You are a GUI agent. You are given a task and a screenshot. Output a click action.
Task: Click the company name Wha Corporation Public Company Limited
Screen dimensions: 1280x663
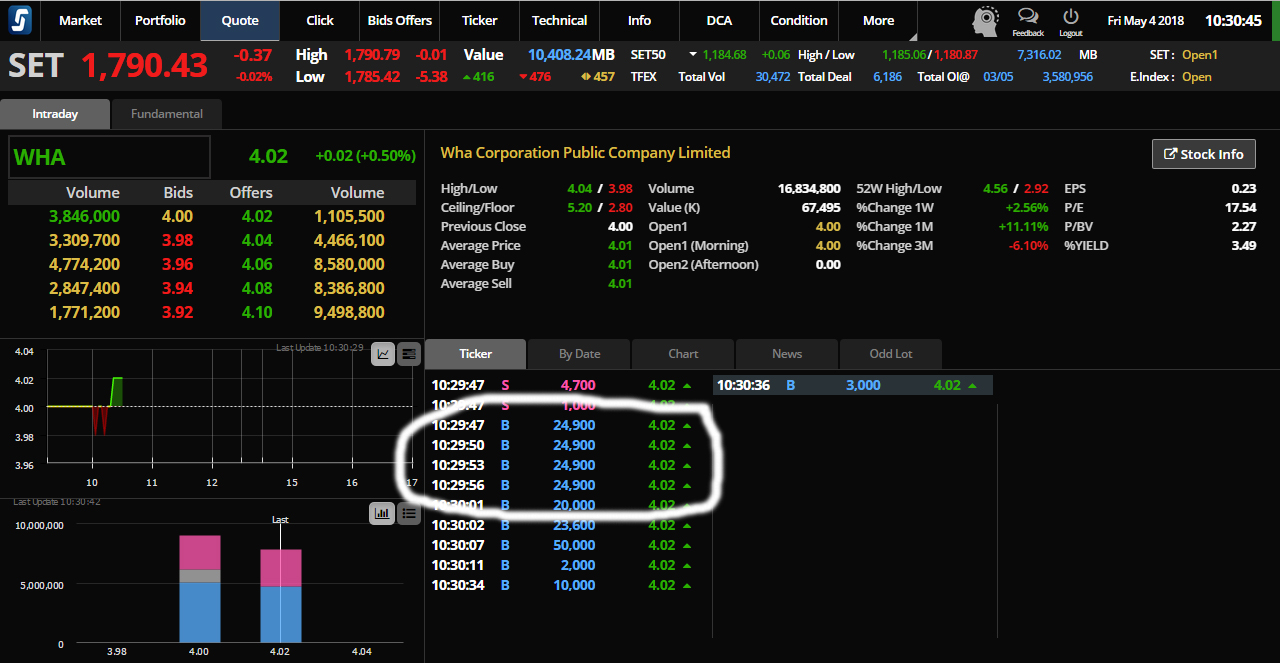tap(585, 153)
